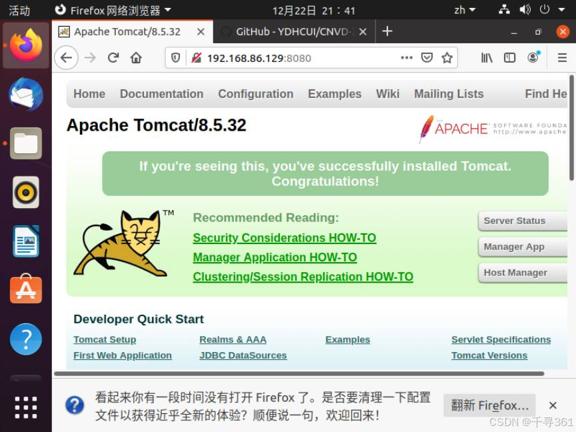Open the Servlet Specifications link

coord(501,340)
